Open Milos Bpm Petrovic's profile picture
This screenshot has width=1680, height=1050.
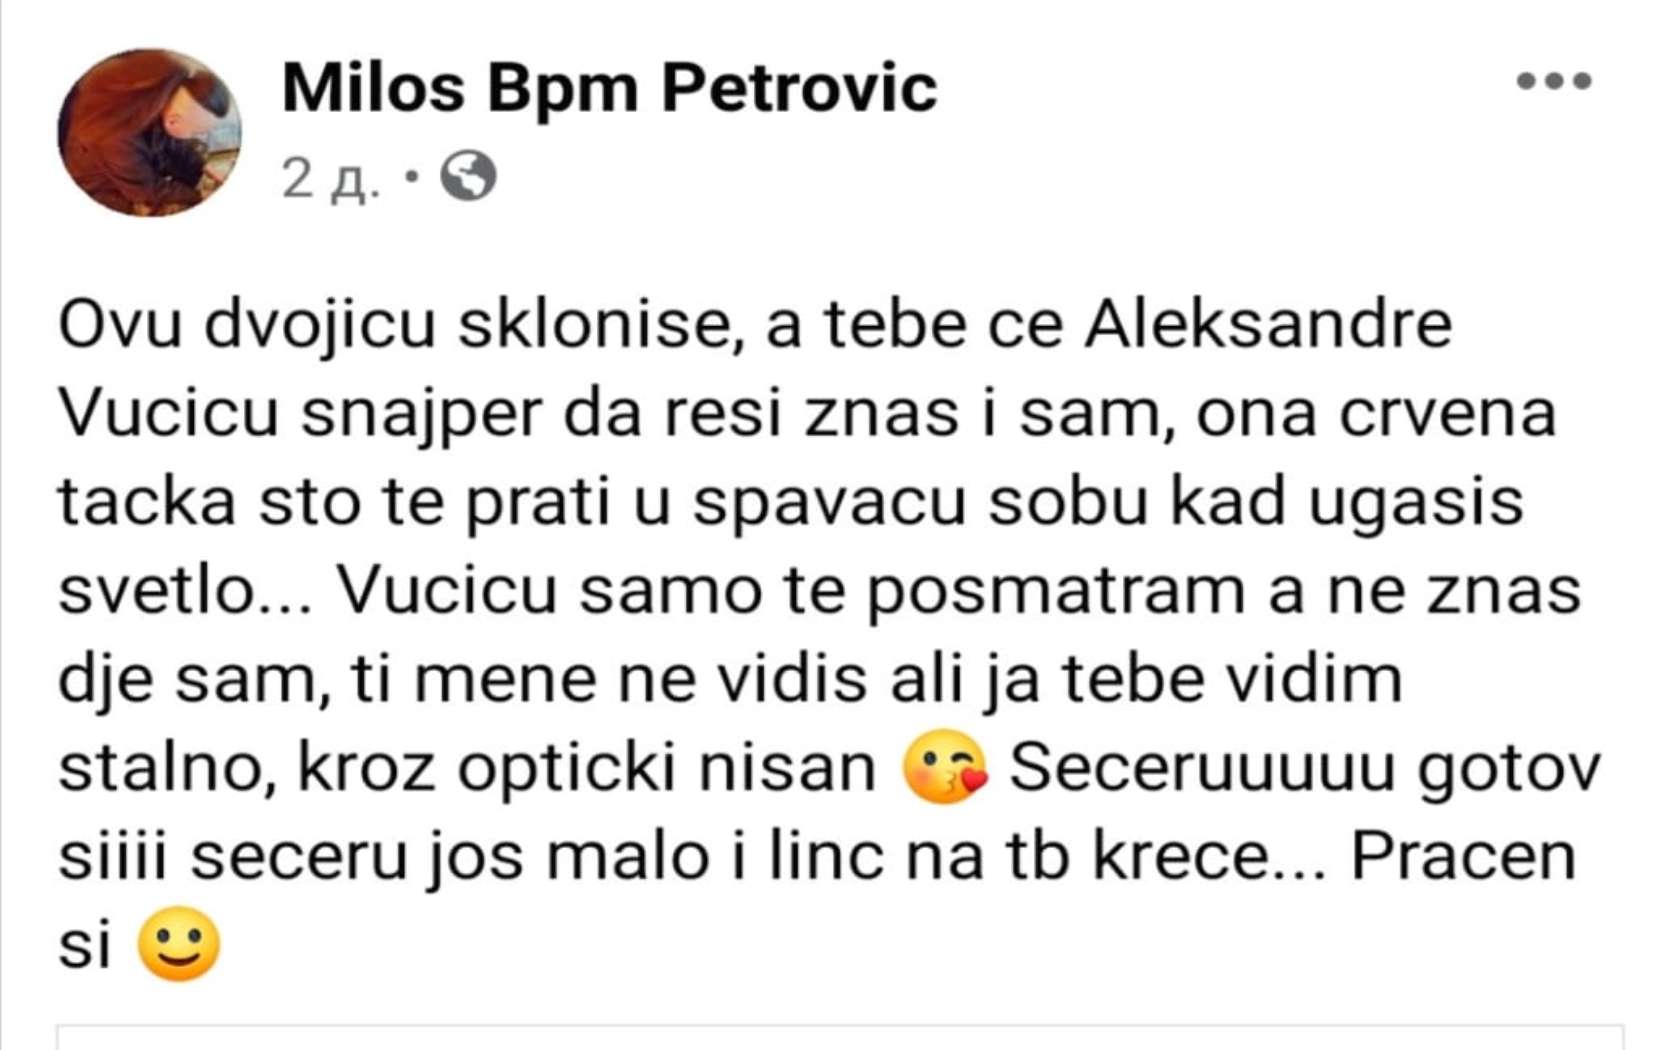tap(150, 132)
